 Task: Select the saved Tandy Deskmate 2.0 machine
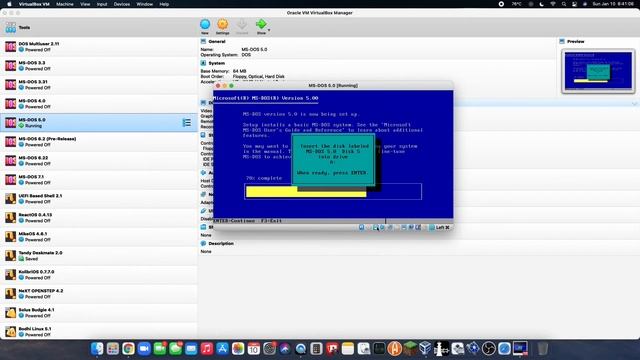99,256
